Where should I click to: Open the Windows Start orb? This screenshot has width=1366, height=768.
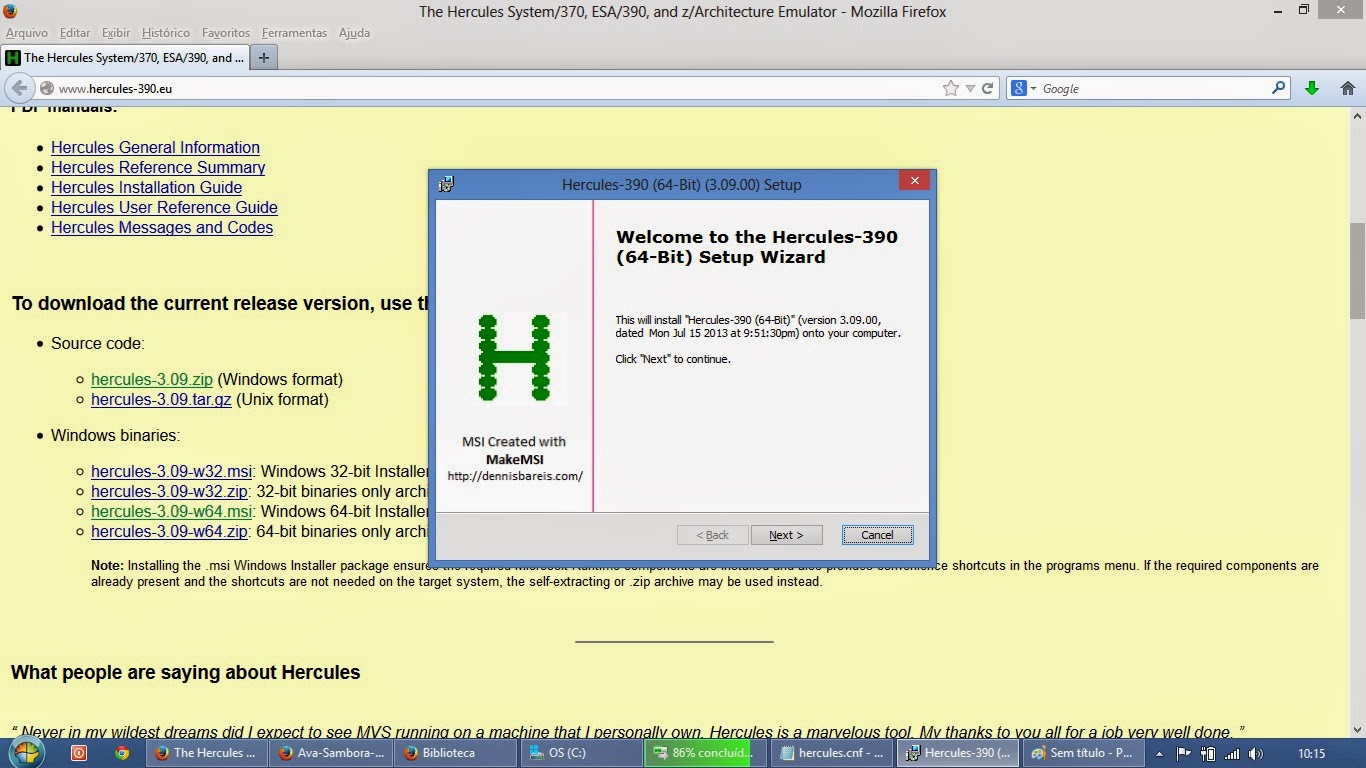click(27, 752)
